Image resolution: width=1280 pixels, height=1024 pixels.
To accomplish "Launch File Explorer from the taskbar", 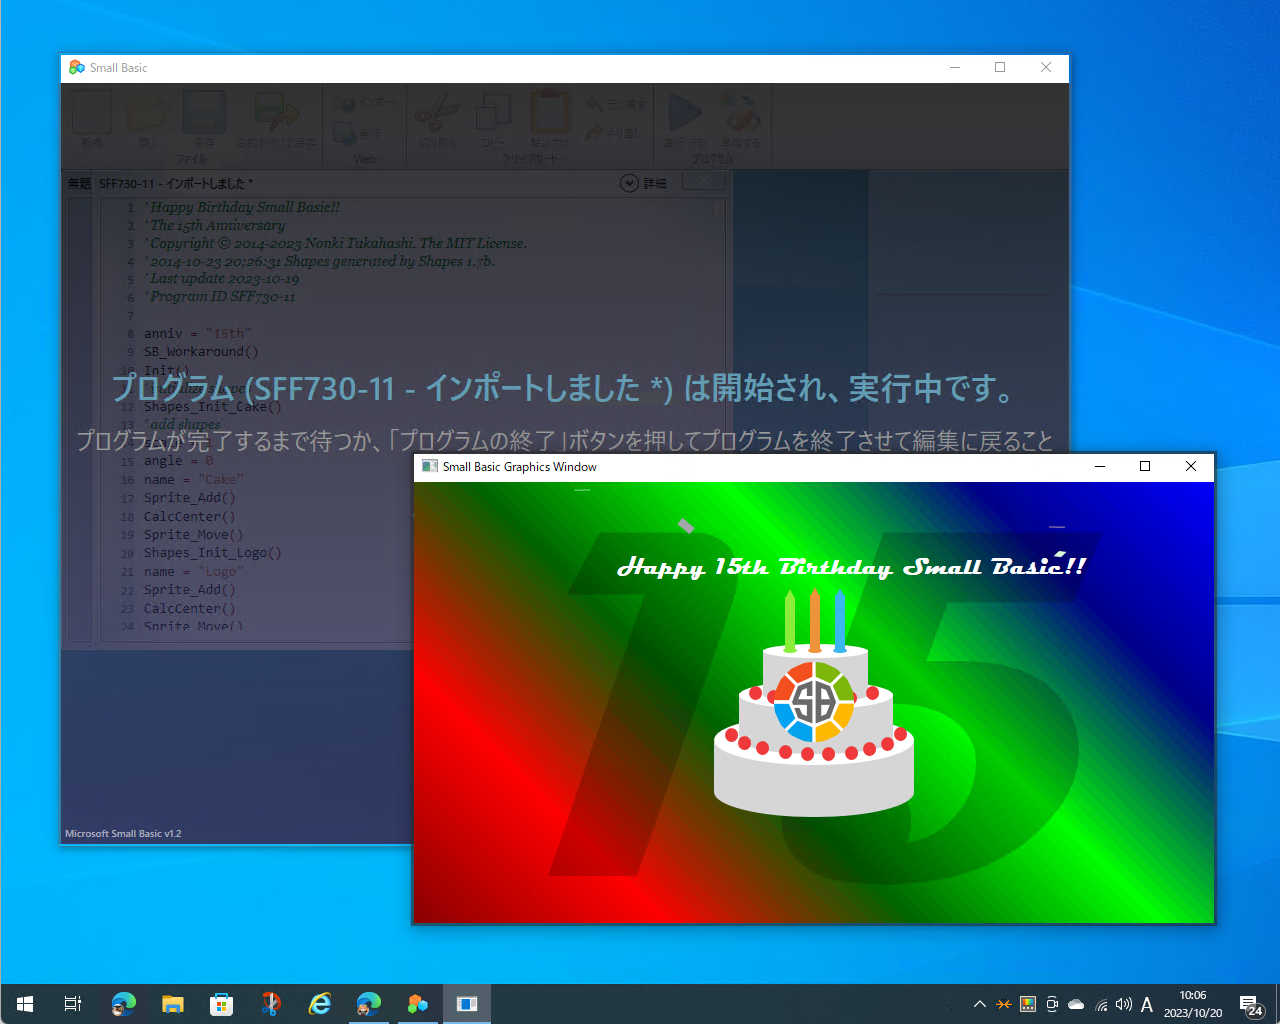I will [x=173, y=1004].
